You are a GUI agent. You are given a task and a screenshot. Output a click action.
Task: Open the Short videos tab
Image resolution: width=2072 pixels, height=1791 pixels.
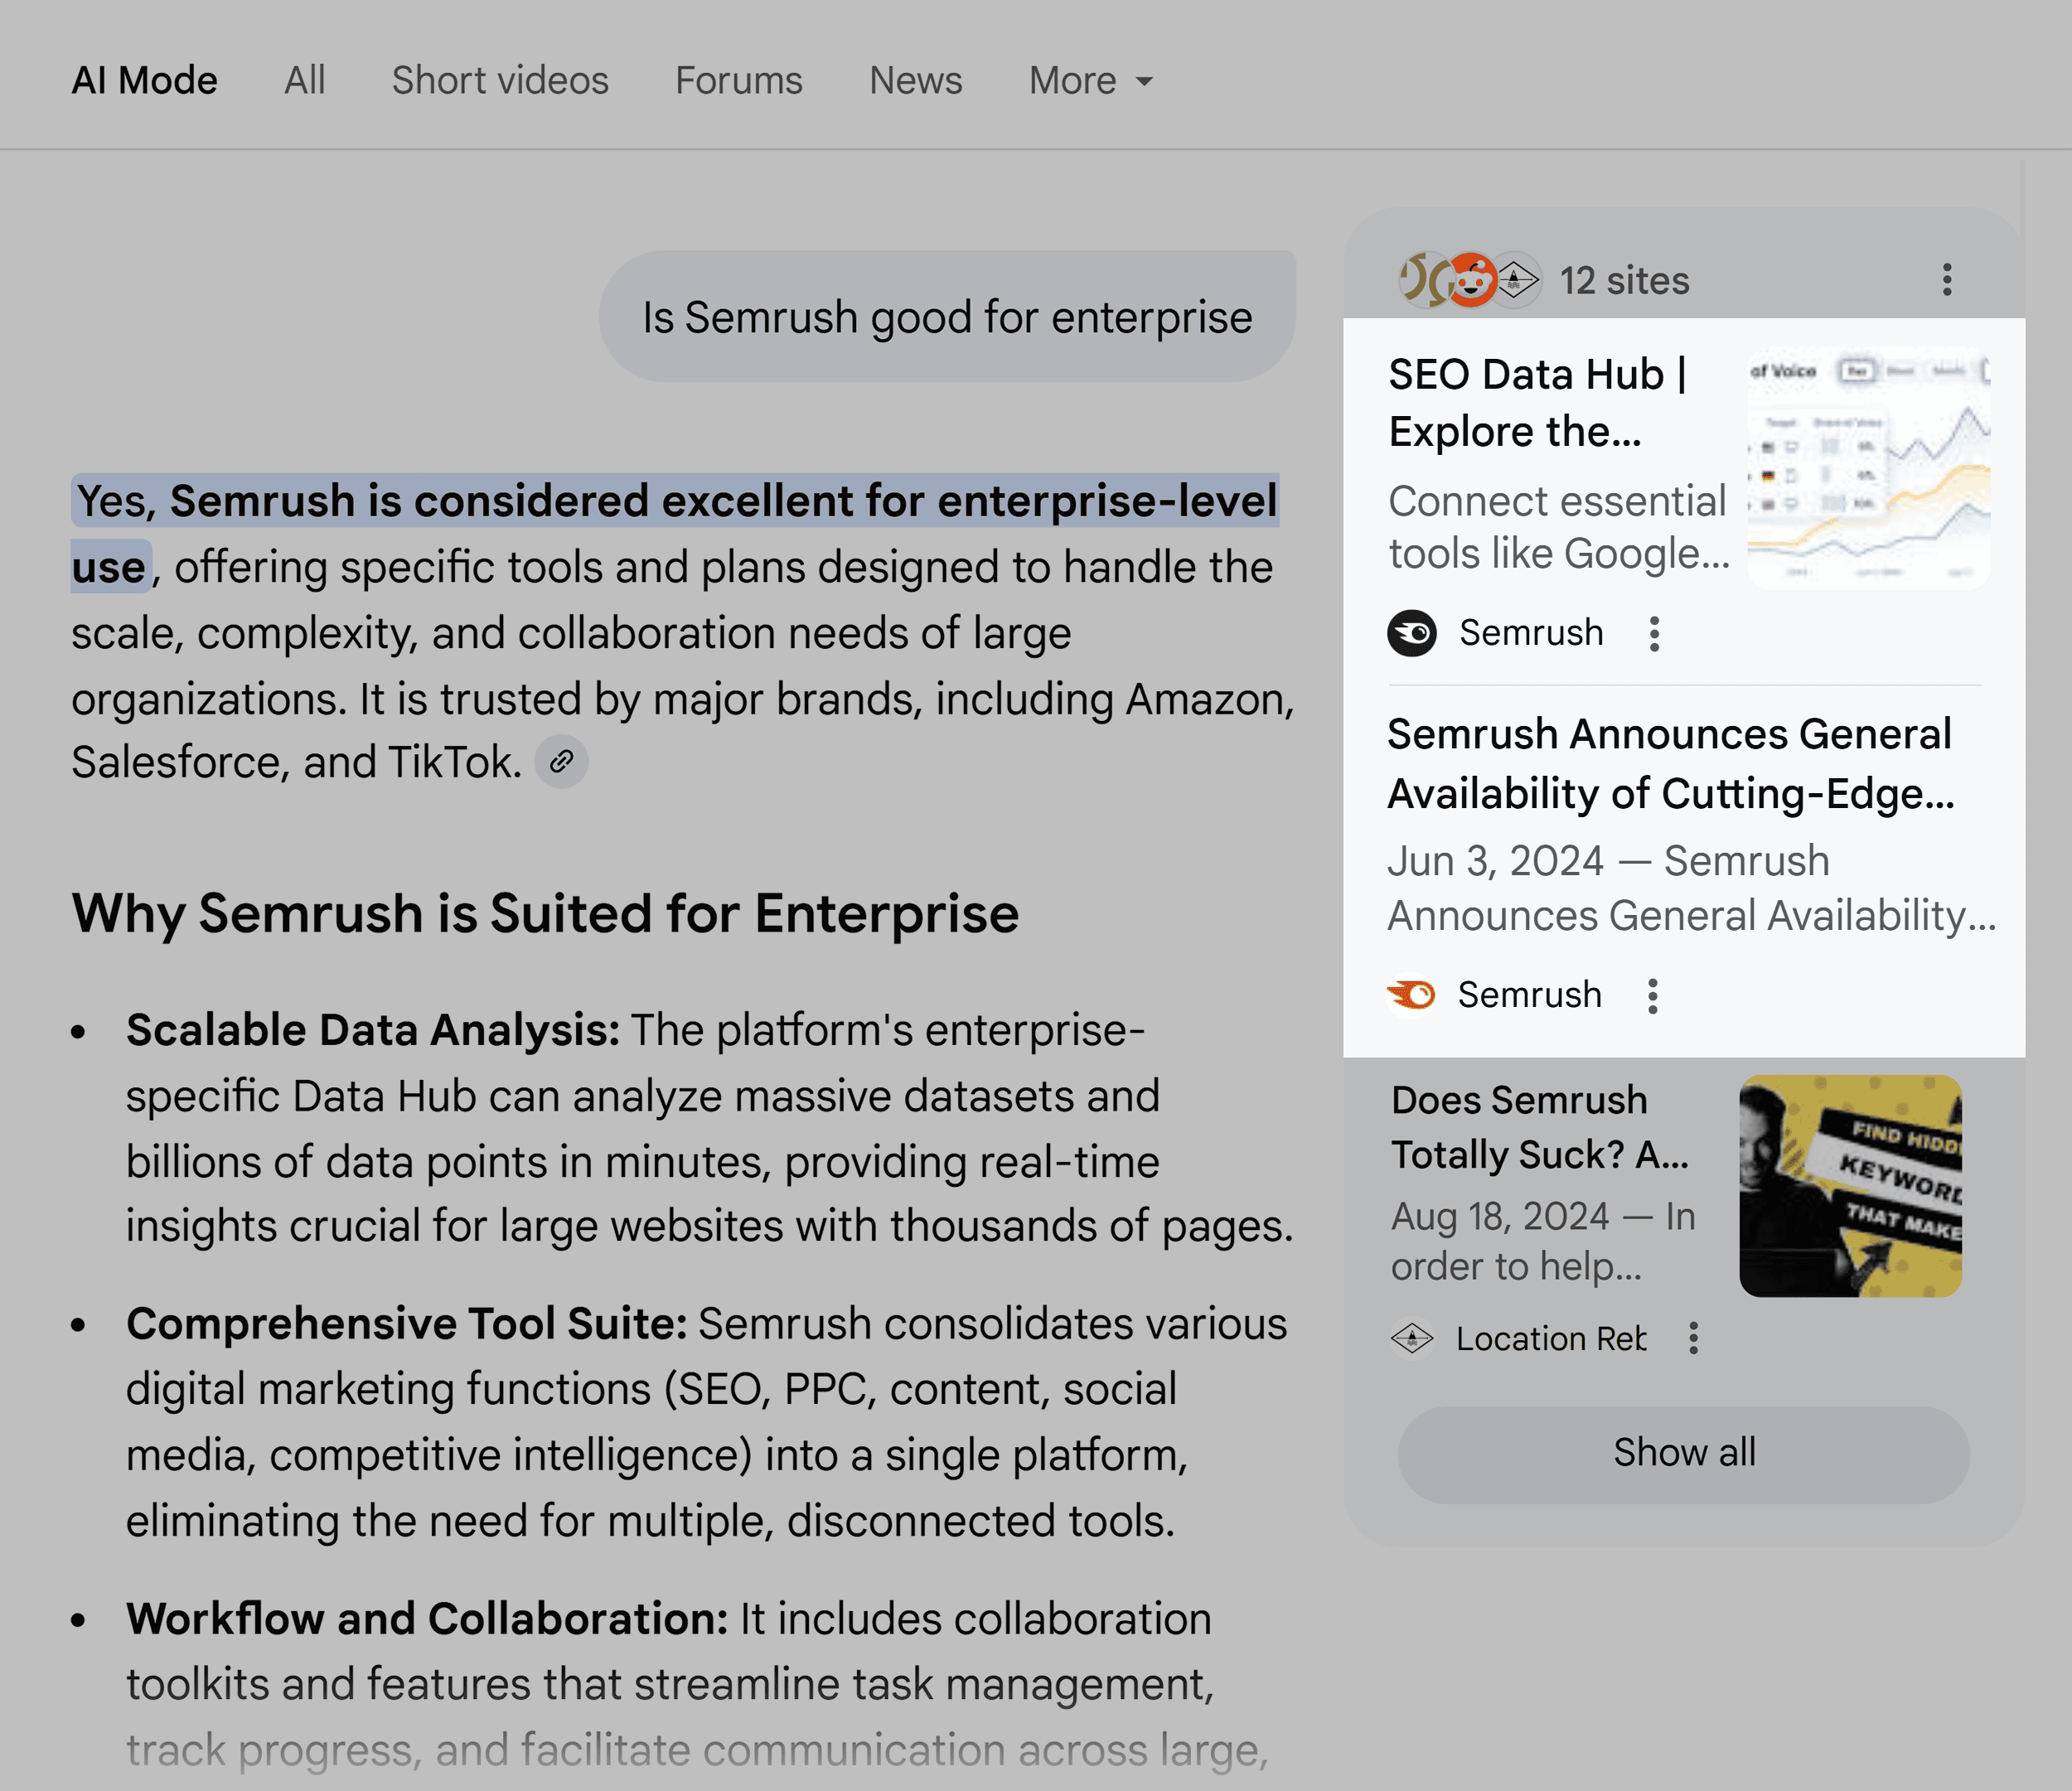click(498, 80)
